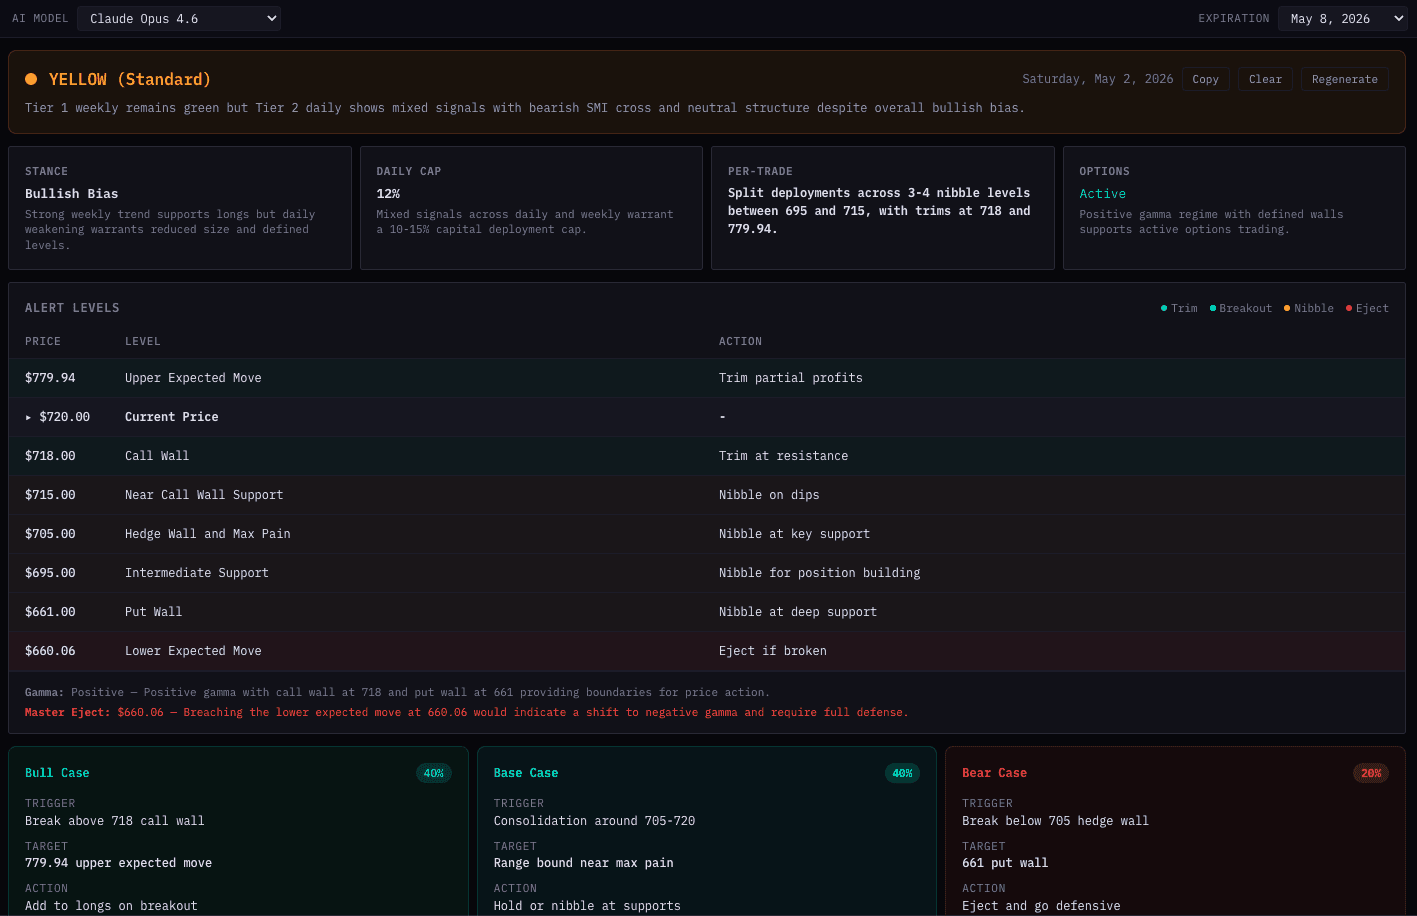
Task: Click the Eject legend item
Action: point(1367,308)
